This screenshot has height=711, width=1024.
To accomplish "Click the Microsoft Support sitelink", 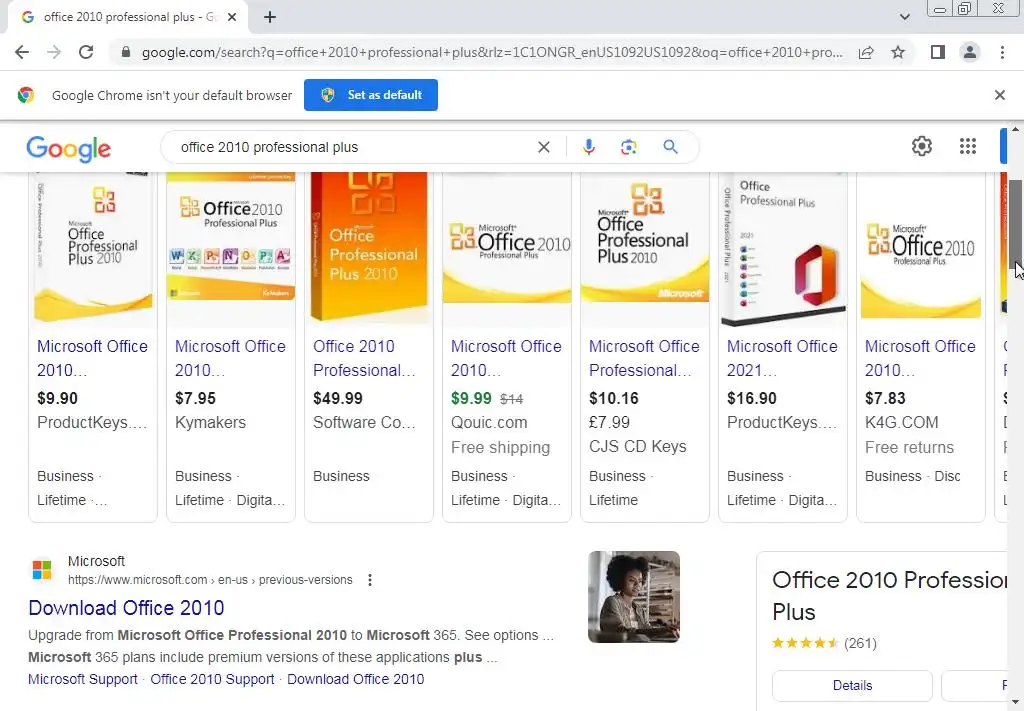I will [83, 679].
